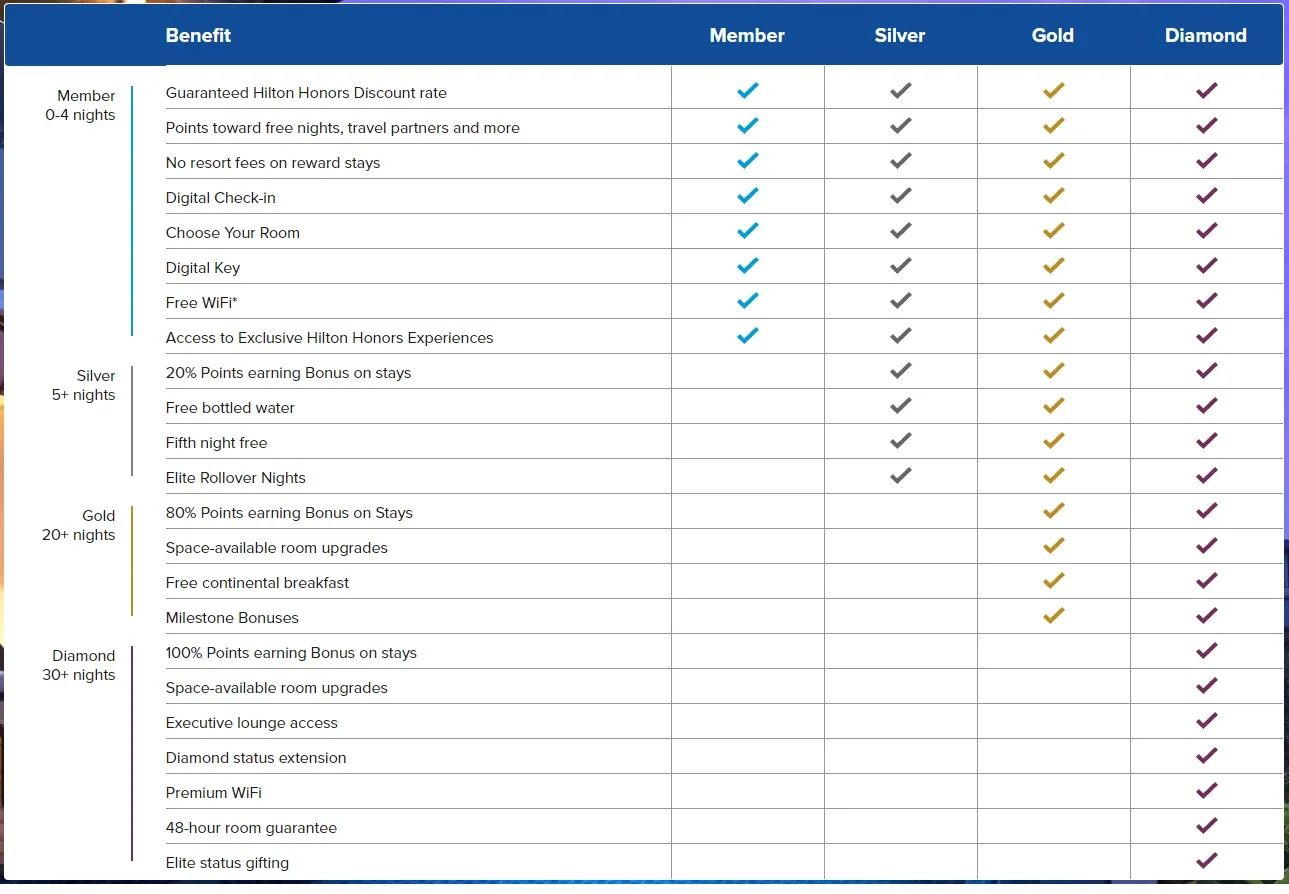Click the Diamond checkmark for Executive lounge access
The image size is (1289, 894).
coord(1207,721)
